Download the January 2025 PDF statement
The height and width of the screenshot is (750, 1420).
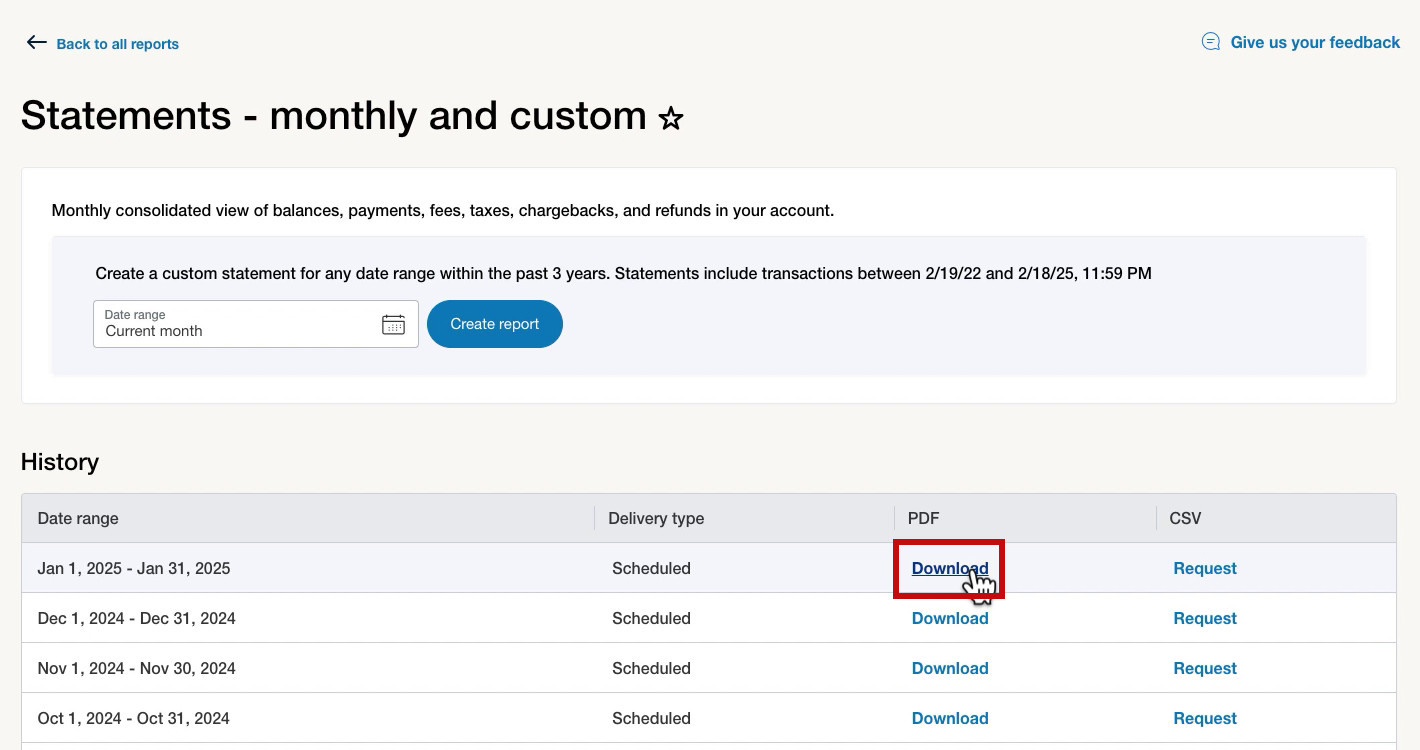pyautogui.click(x=949, y=568)
